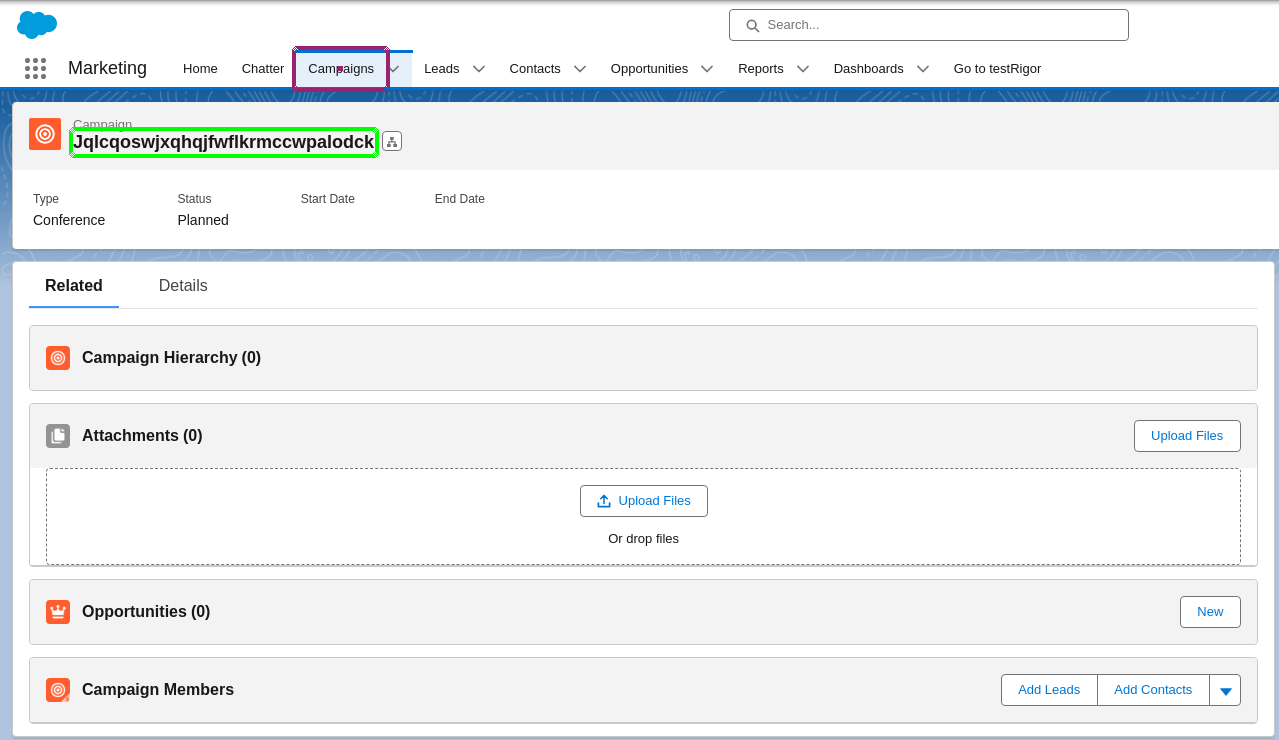Click Upload Files button in drop zone

pyautogui.click(x=644, y=501)
